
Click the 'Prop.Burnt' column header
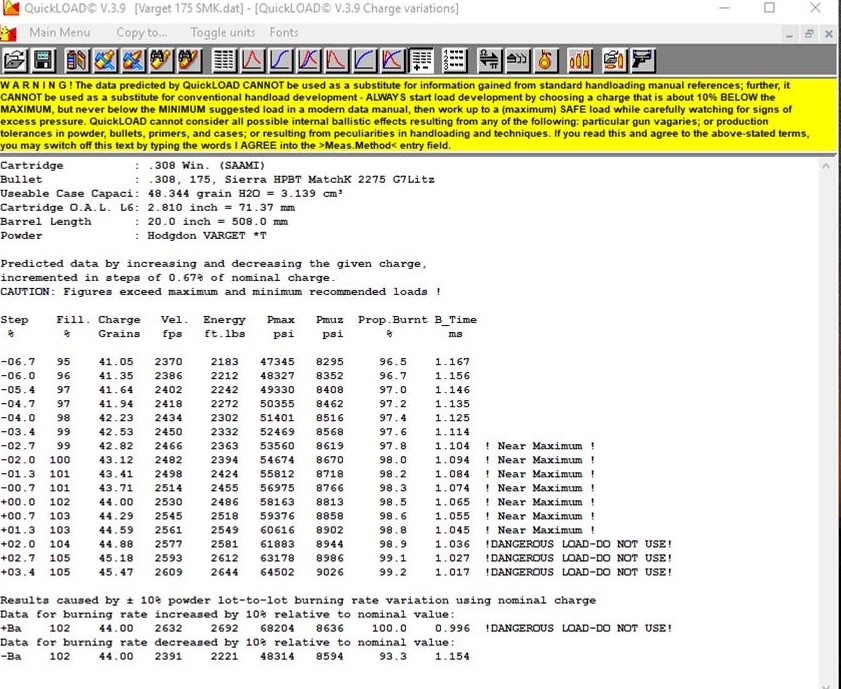(393, 320)
